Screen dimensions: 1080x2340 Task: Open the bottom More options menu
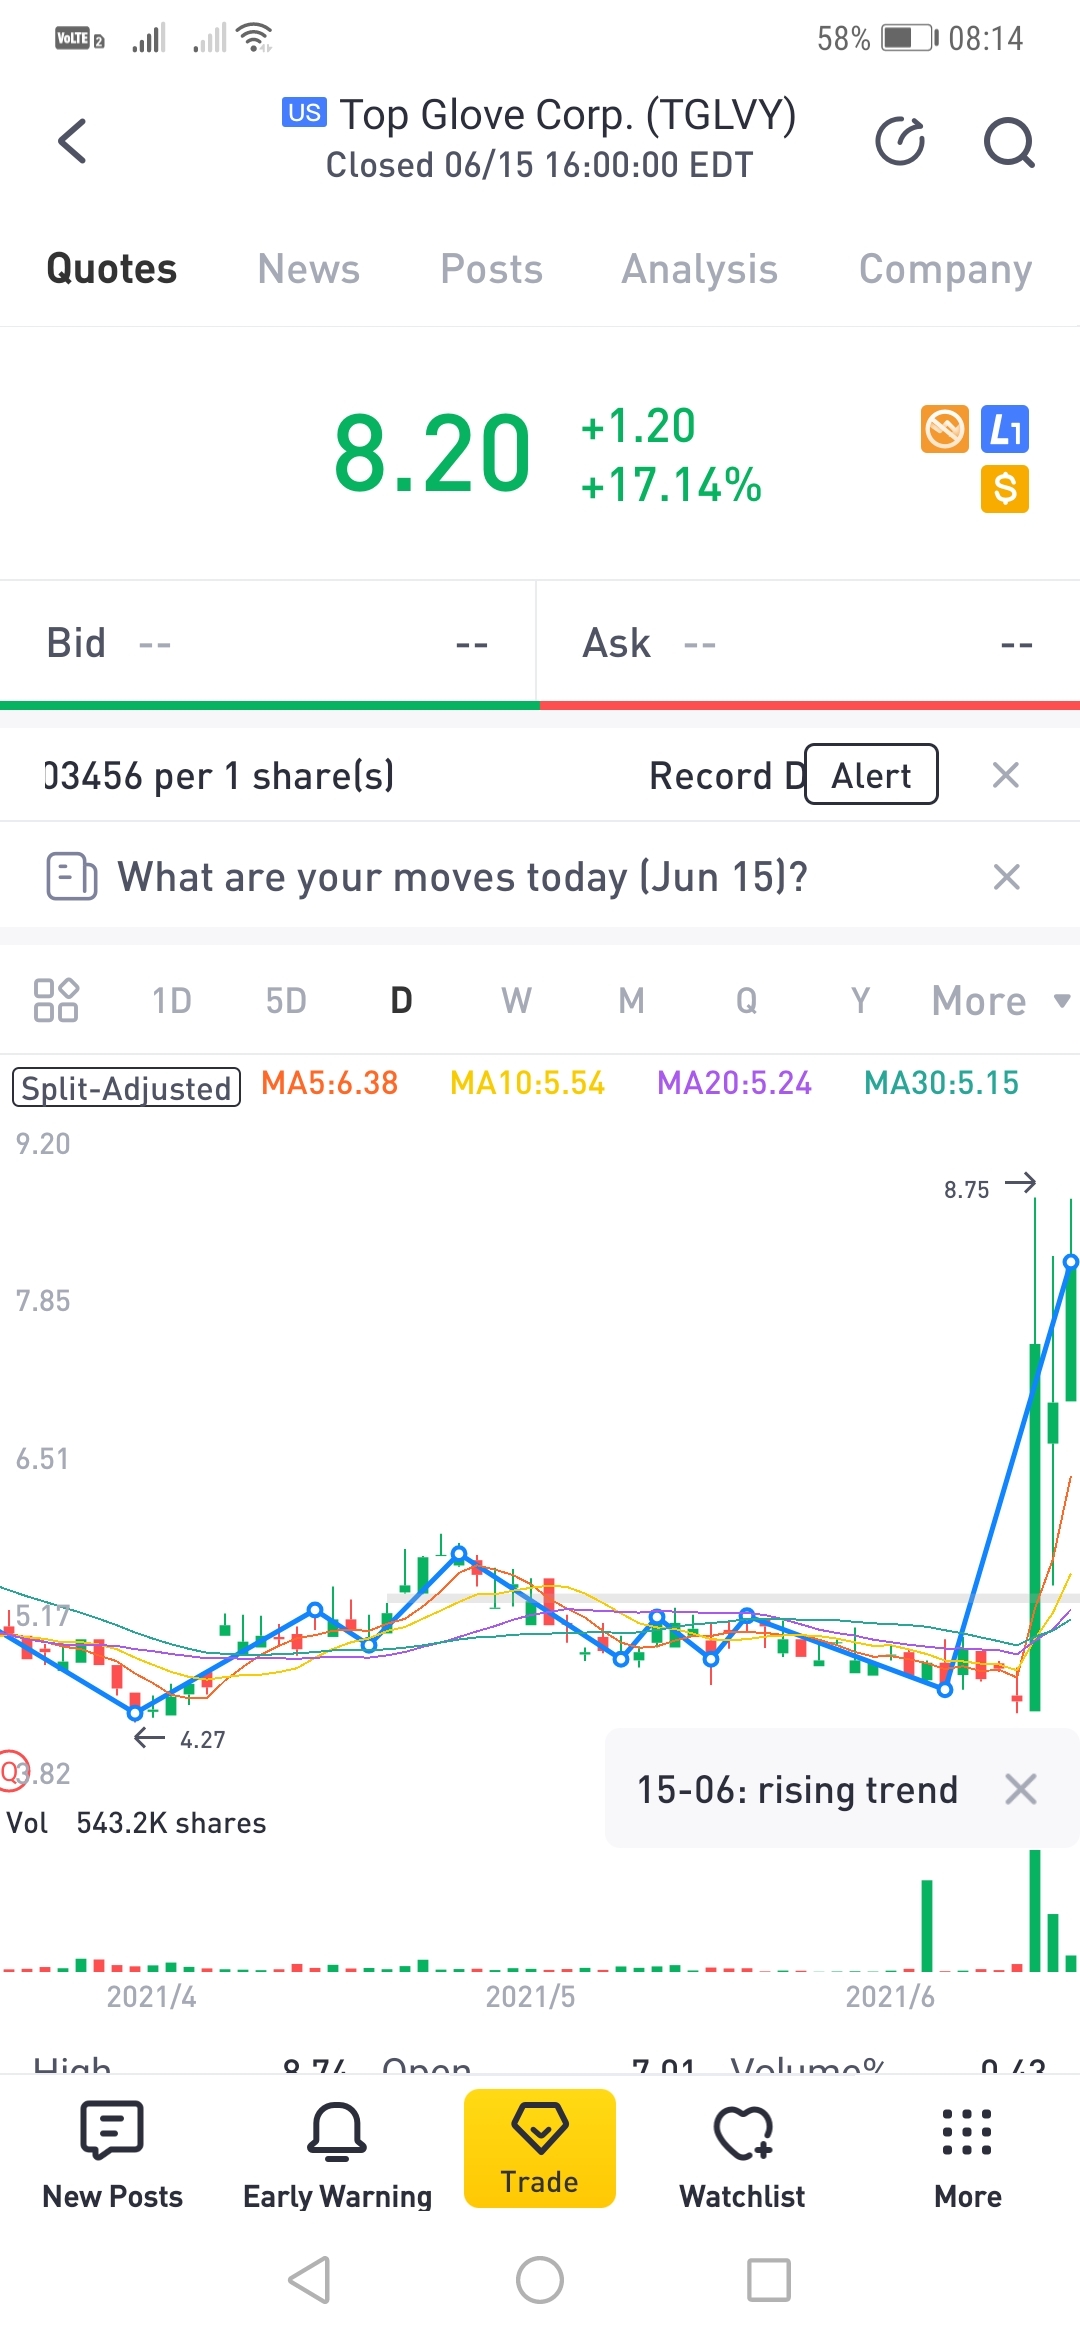pos(967,2155)
